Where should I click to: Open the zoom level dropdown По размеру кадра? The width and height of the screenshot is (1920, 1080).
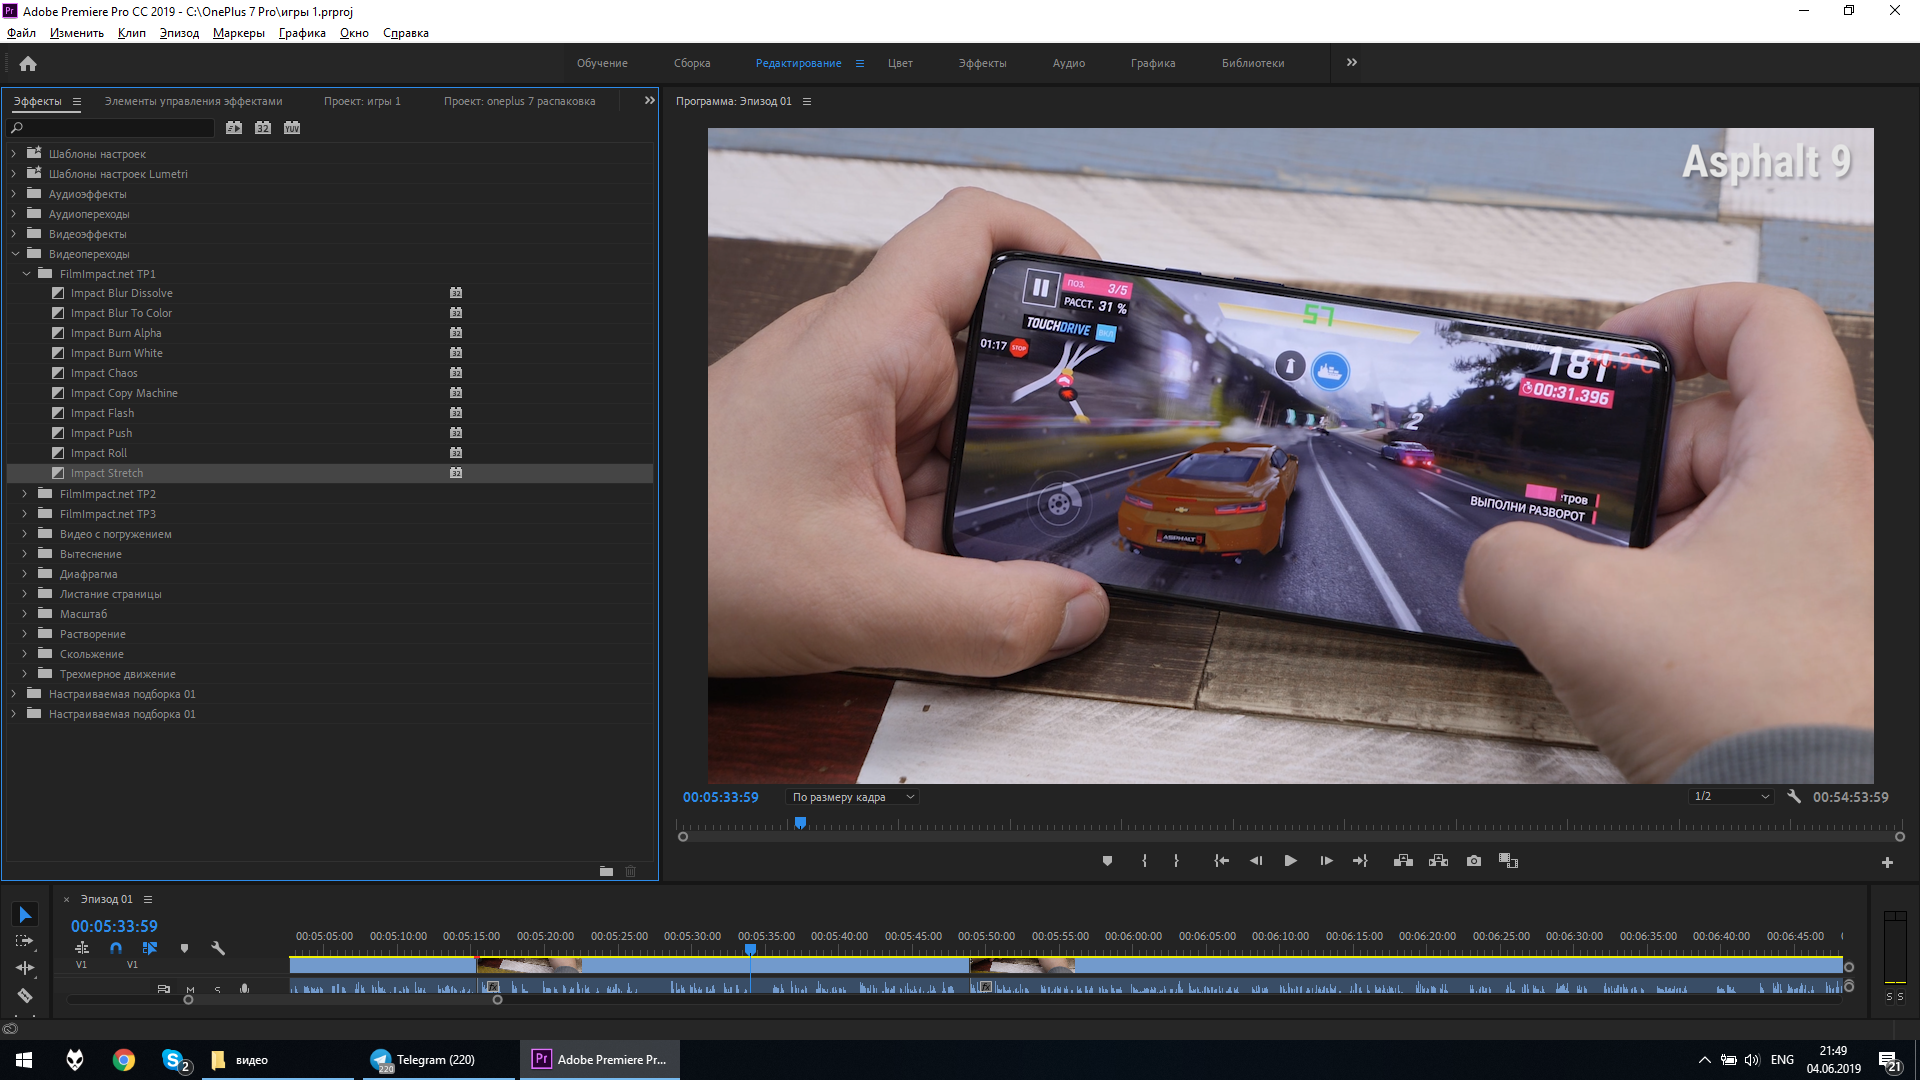click(x=853, y=797)
